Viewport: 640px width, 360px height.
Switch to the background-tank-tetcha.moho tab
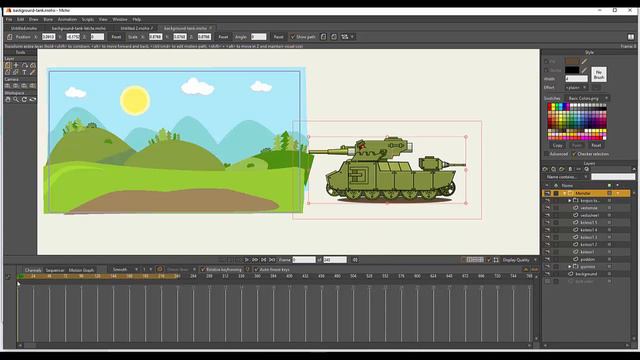pyautogui.click(x=79, y=28)
